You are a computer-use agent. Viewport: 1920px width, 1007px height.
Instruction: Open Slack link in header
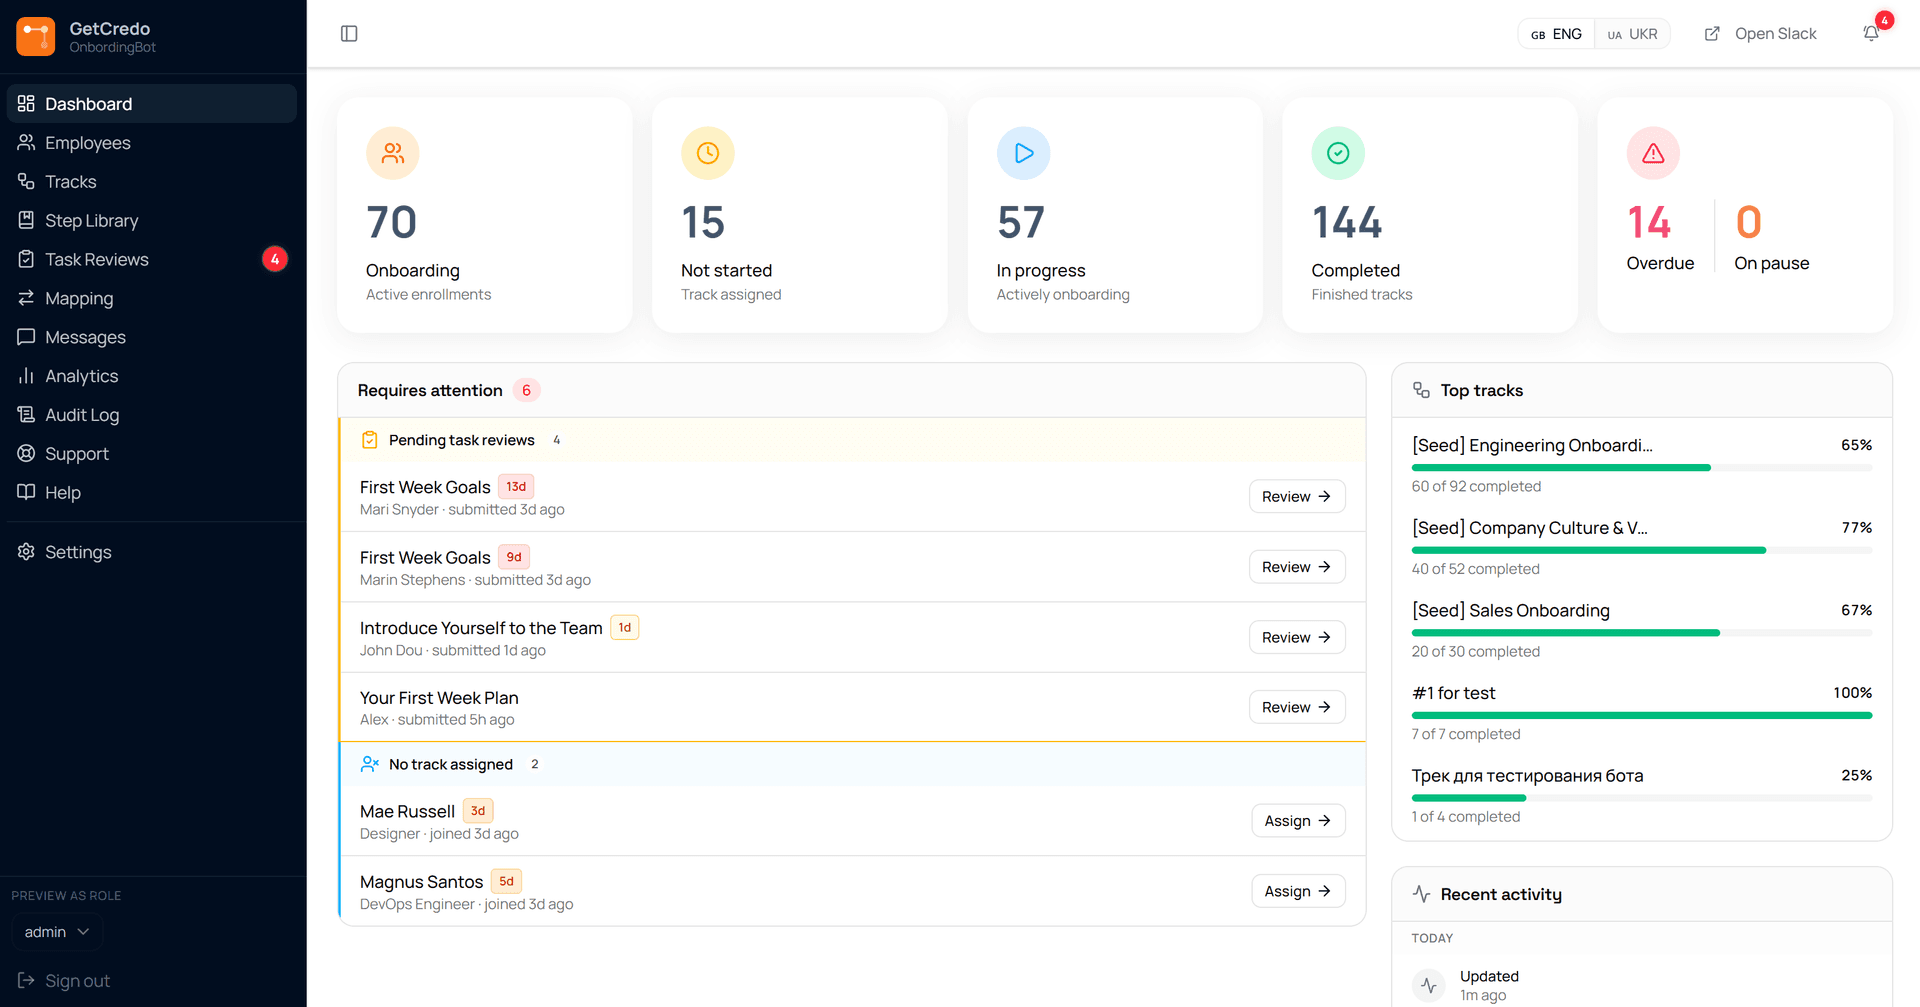[1760, 34]
